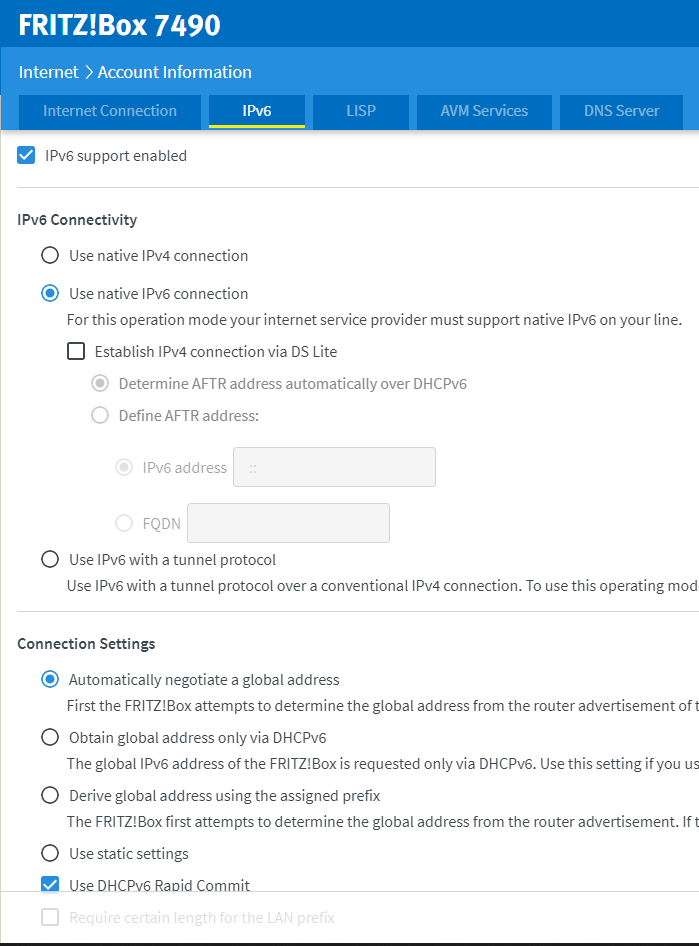
Task: Select Use native IPv4 connection
Action: click(x=50, y=255)
